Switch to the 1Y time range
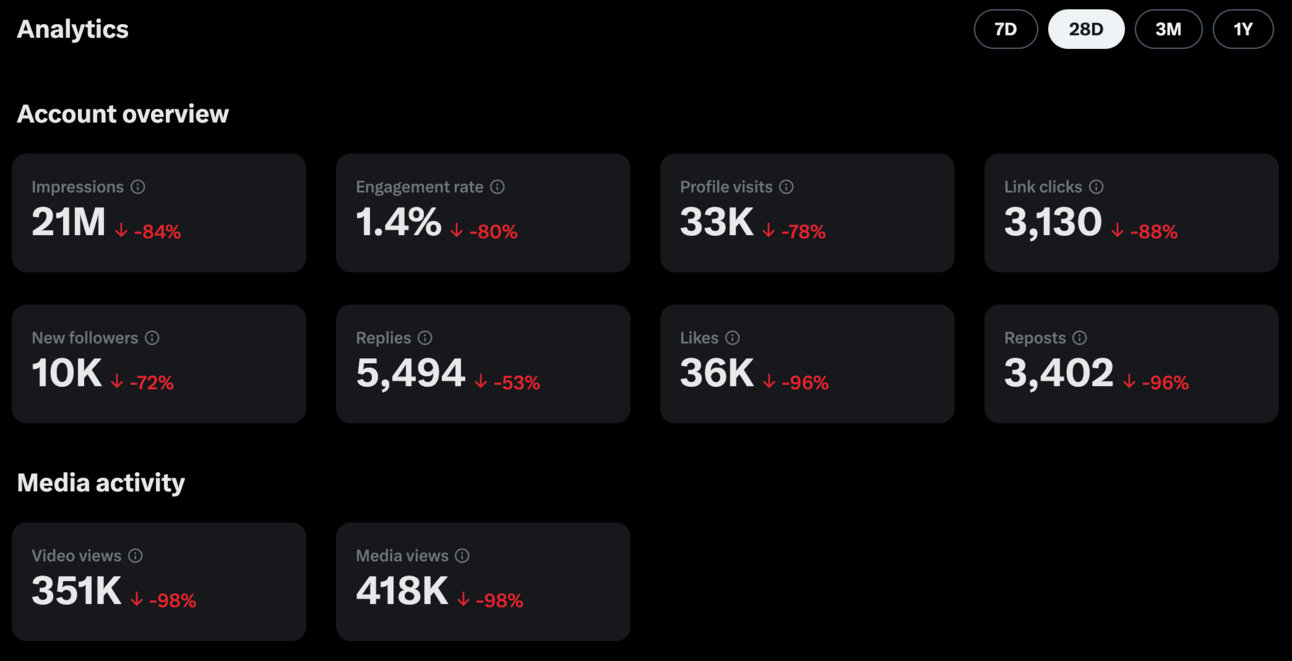1292x661 pixels. tap(1243, 29)
